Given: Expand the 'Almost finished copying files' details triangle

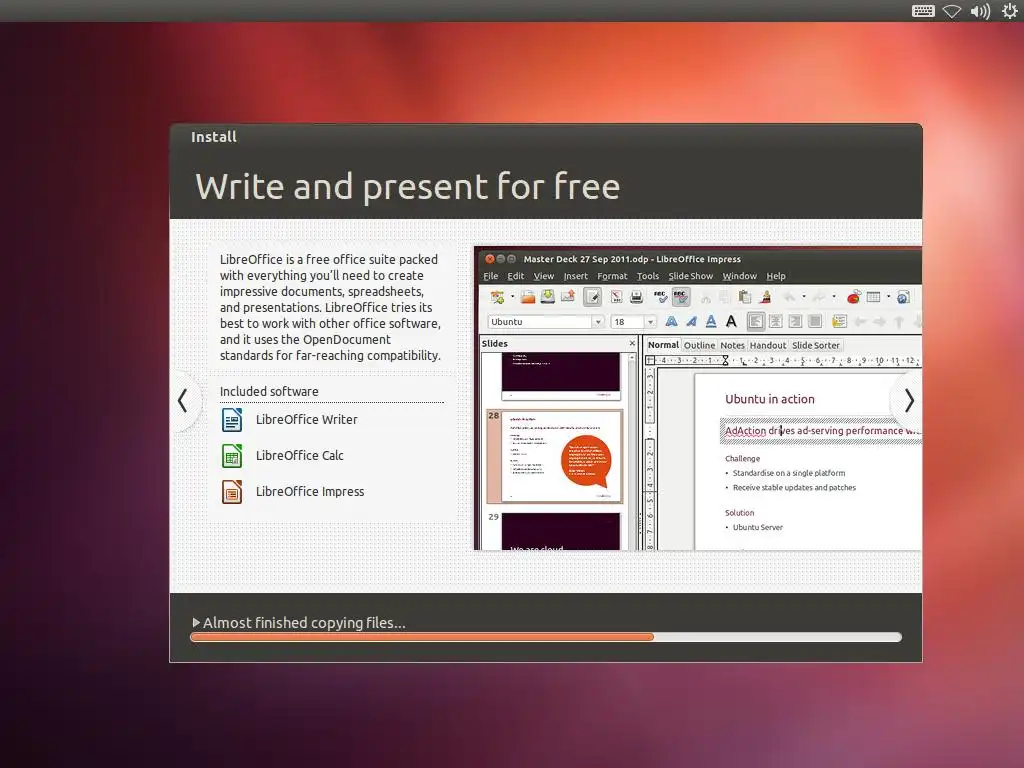Looking at the screenshot, I should click(196, 622).
